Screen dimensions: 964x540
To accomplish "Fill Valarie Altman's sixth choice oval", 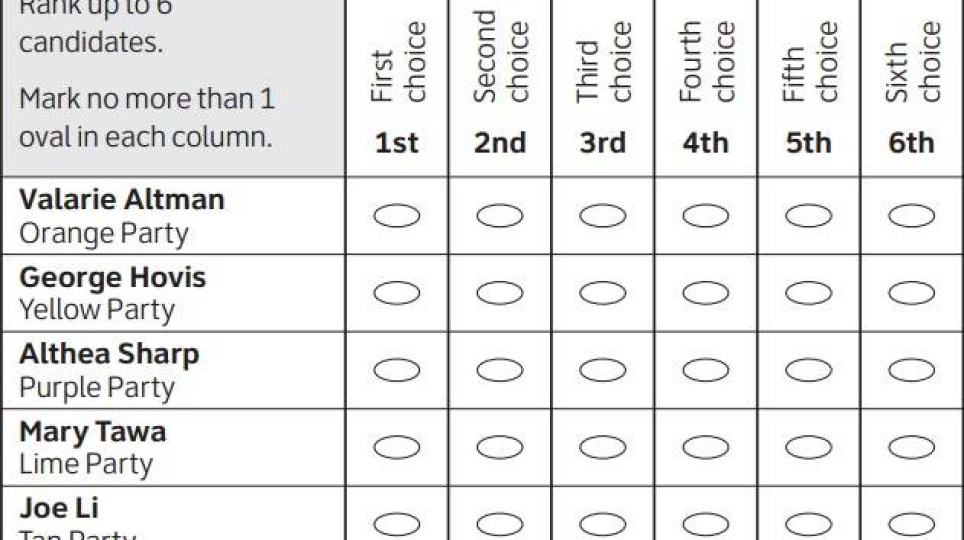I will click(x=911, y=215).
